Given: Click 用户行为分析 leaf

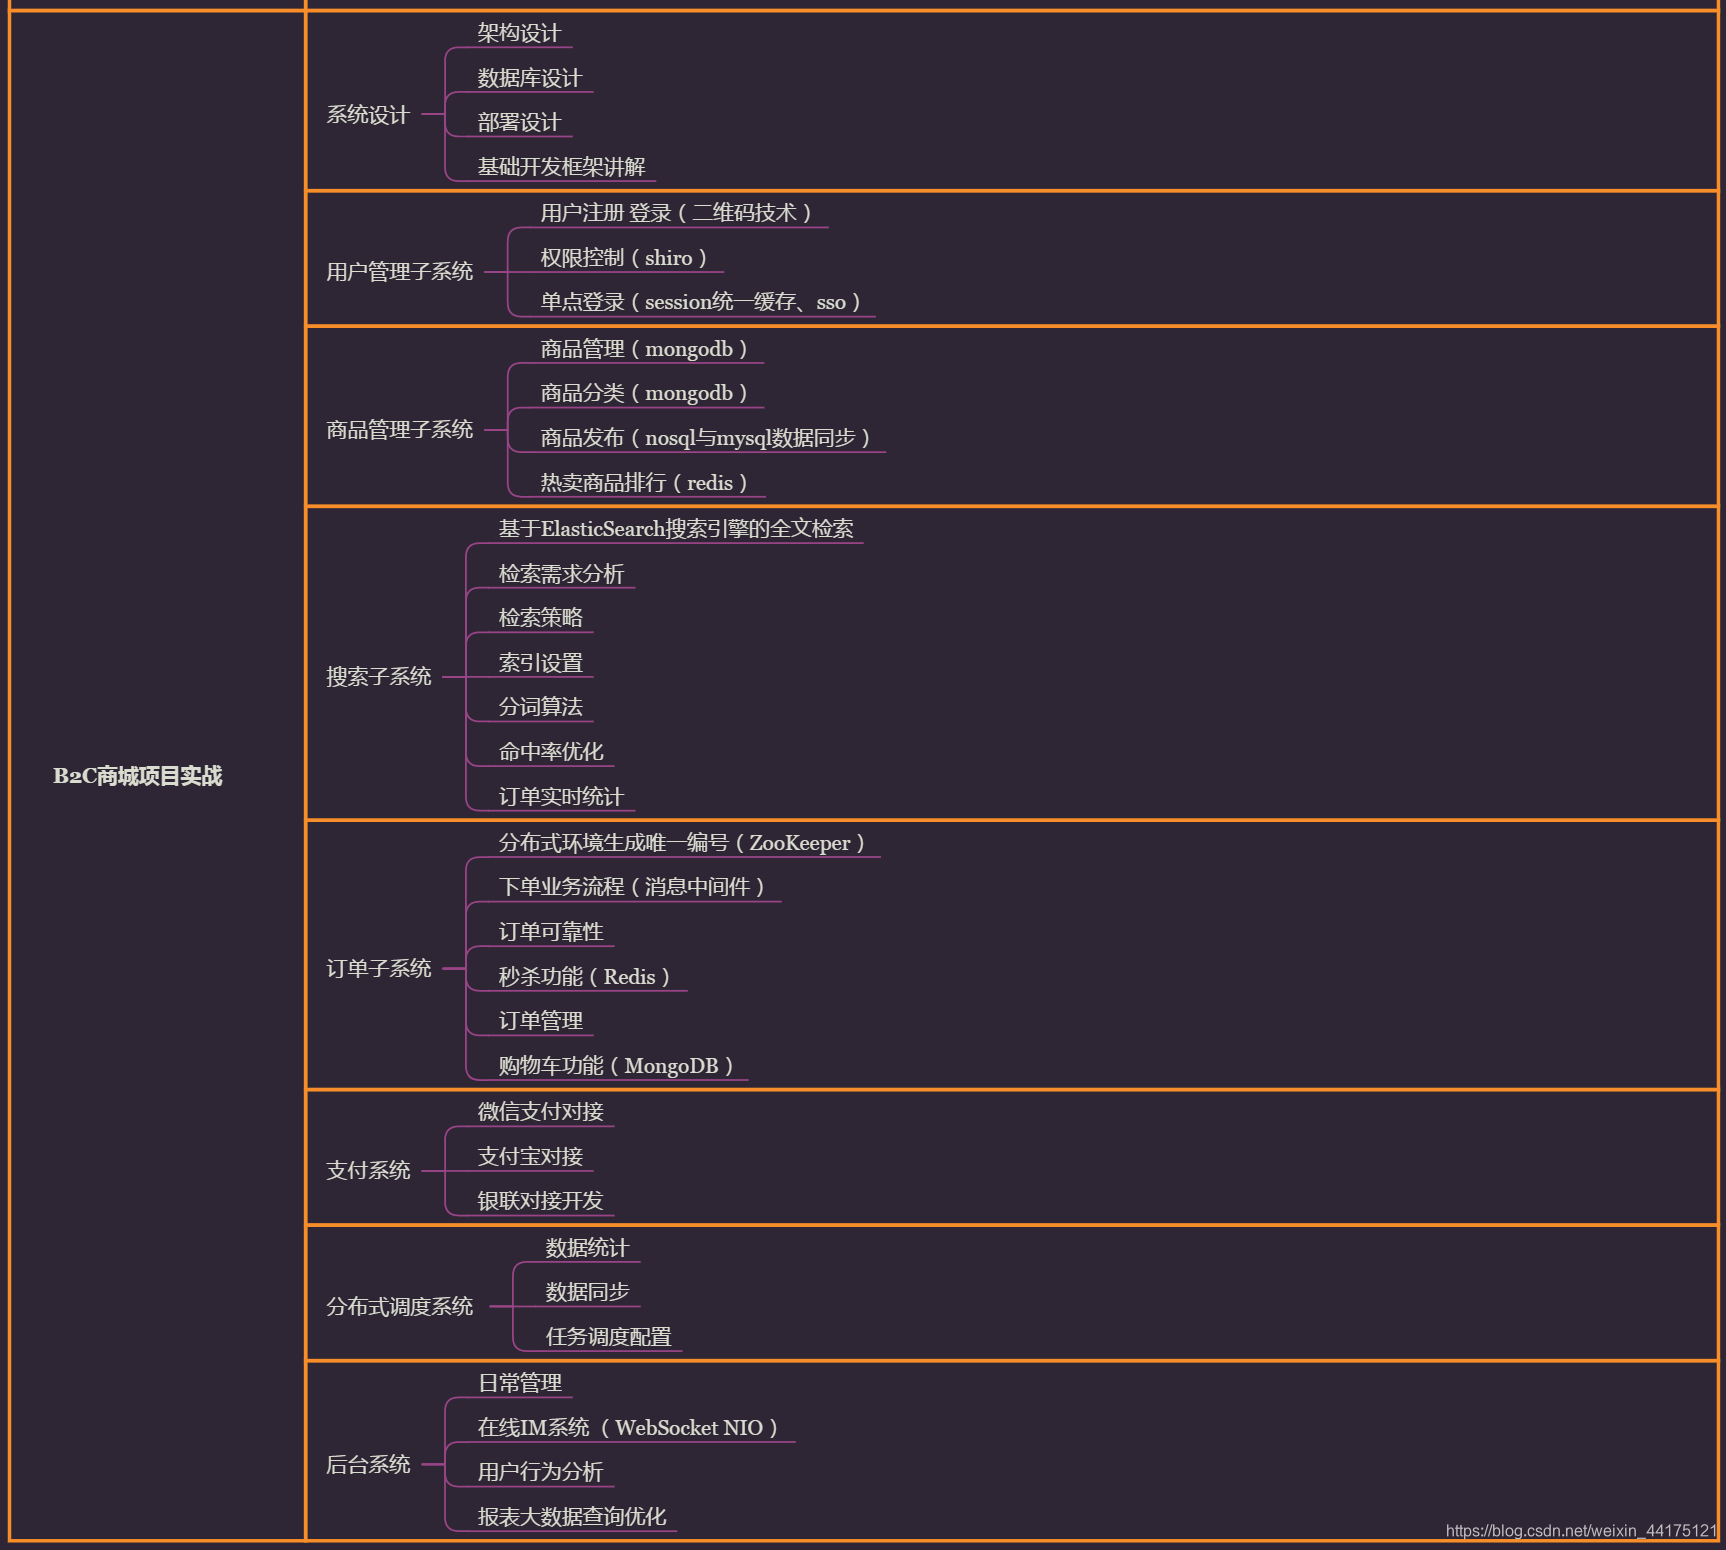Looking at the screenshot, I should 540,1472.
